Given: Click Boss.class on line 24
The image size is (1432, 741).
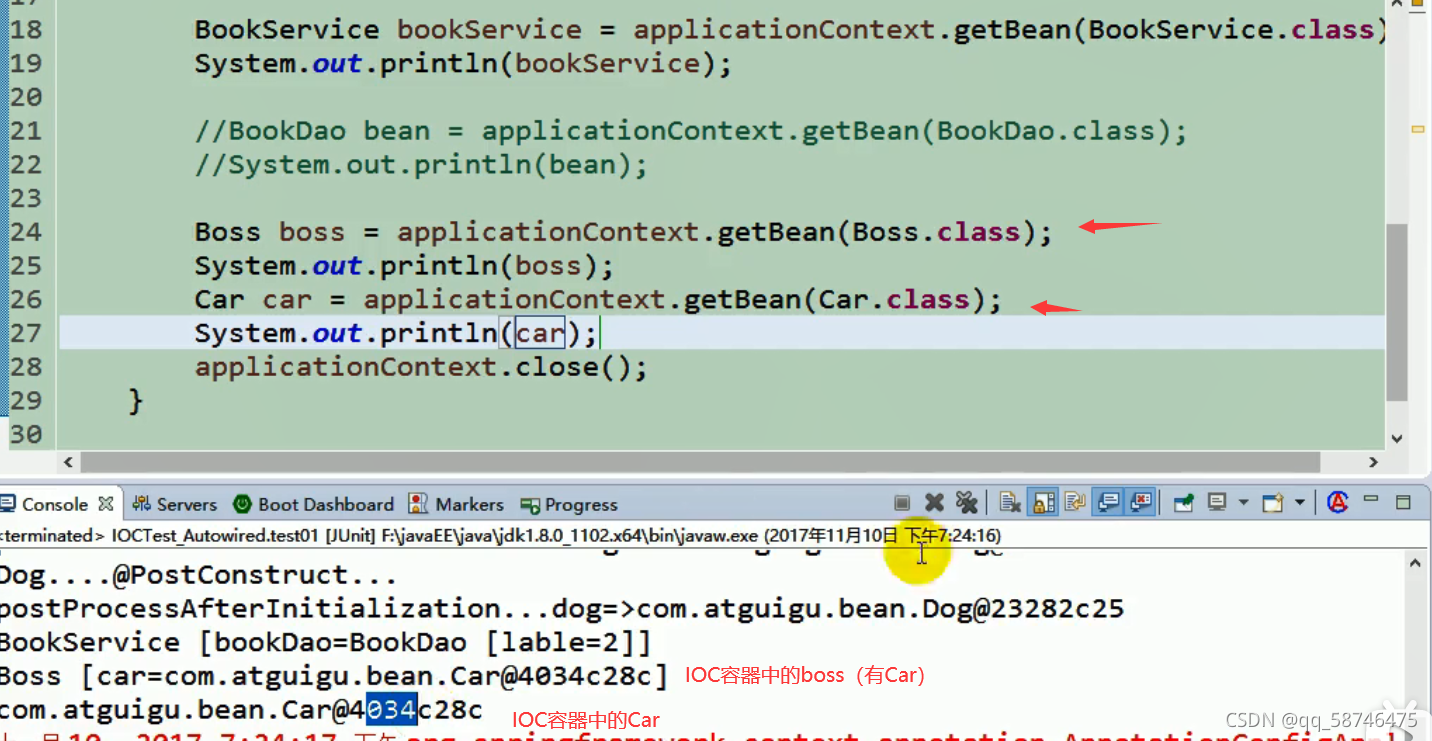Looking at the screenshot, I should coord(935,232).
